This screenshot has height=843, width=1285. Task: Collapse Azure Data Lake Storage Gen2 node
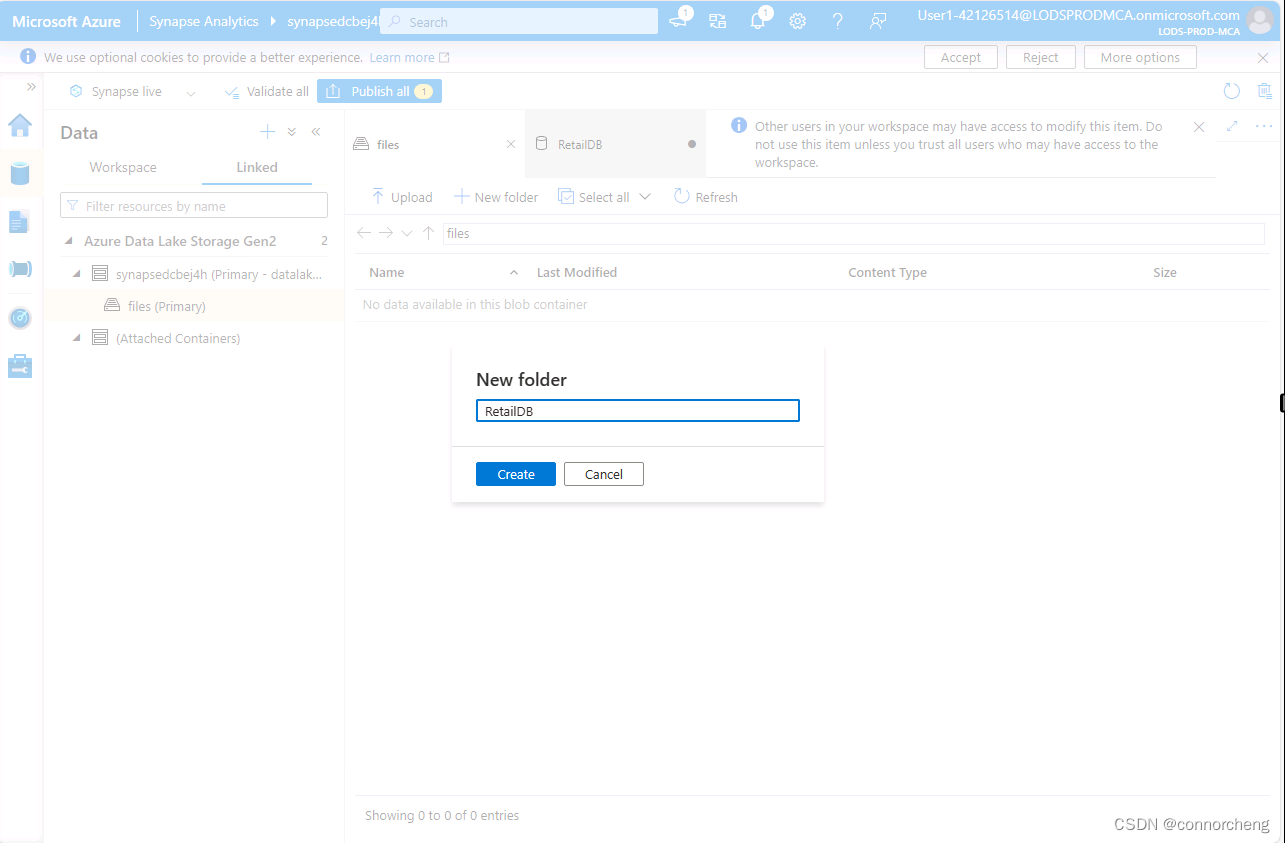click(x=69, y=241)
